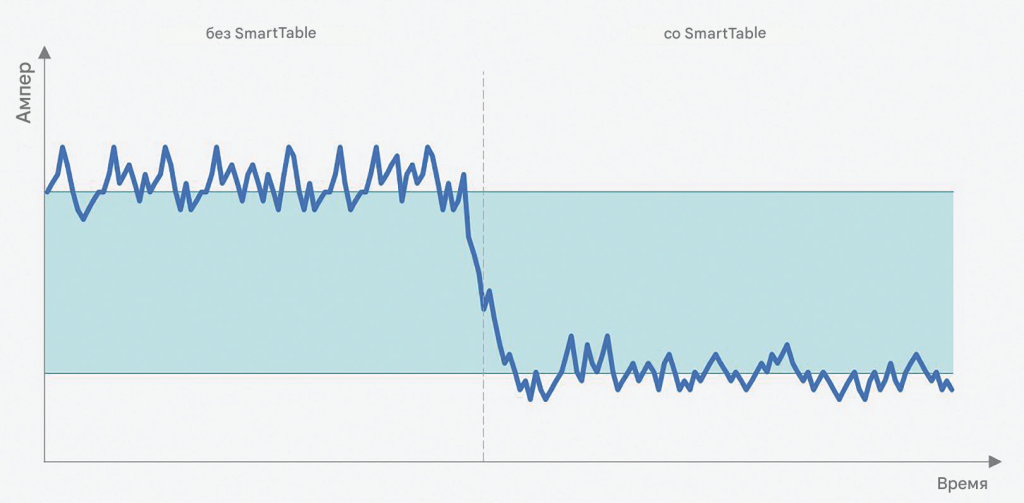The height and width of the screenshot is (503, 1024).
Task: Click the "со SmartTable" heading label
Action: [715, 33]
